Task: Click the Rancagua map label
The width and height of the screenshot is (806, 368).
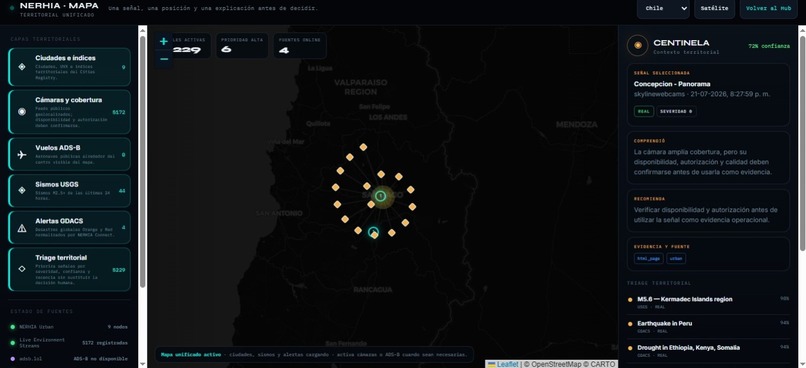Action: coord(373,290)
